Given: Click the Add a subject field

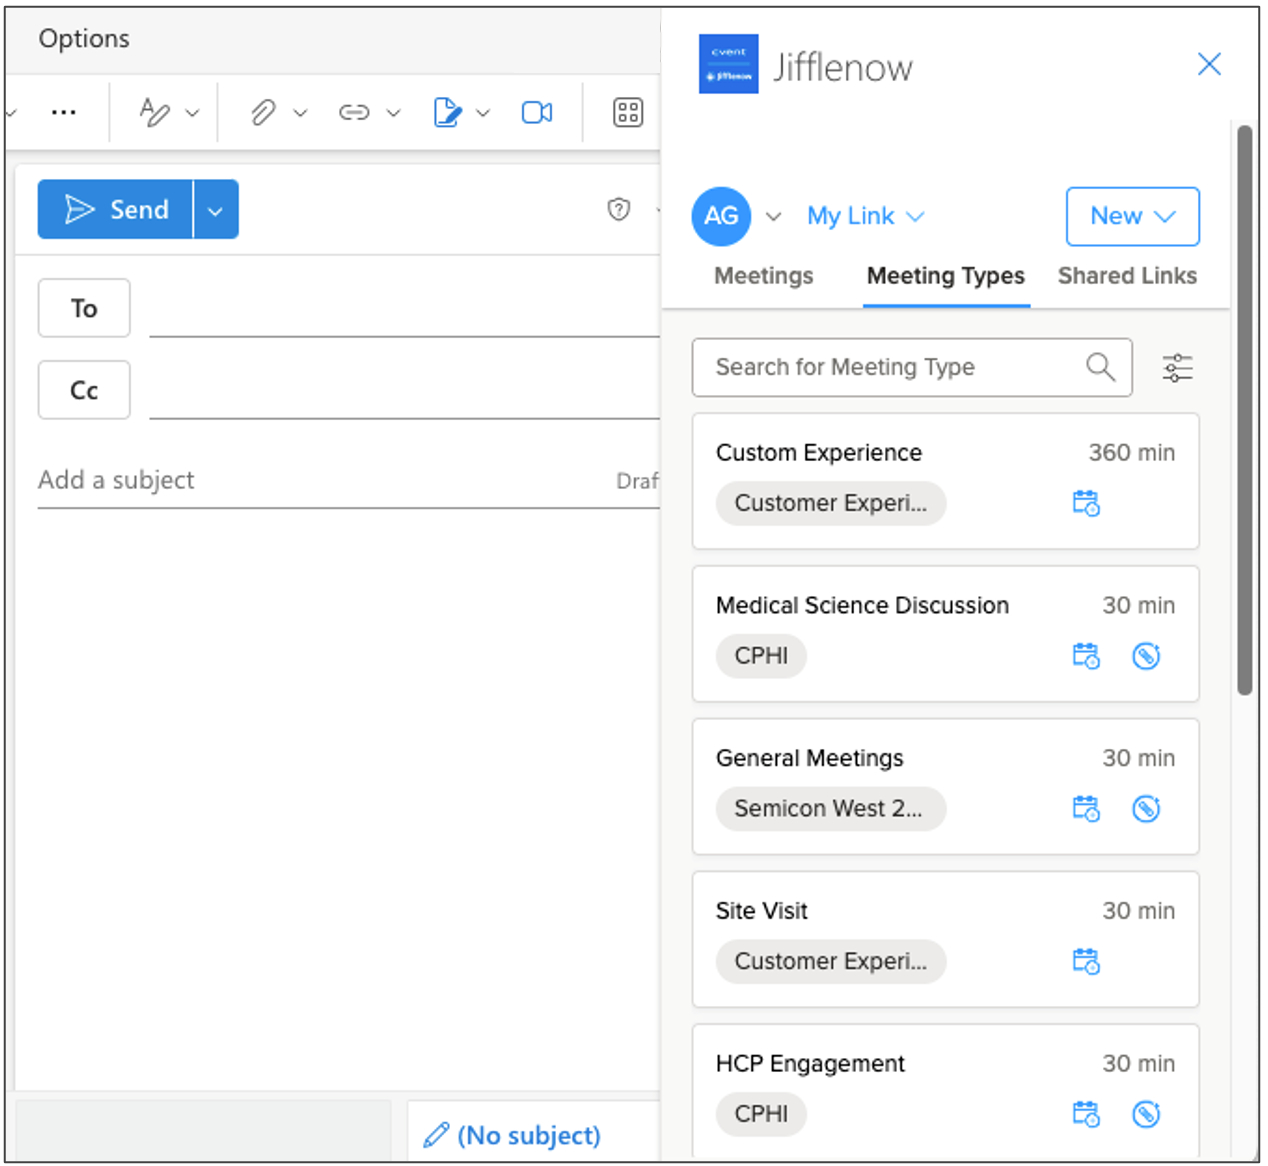Looking at the screenshot, I should [x=320, y=481].
